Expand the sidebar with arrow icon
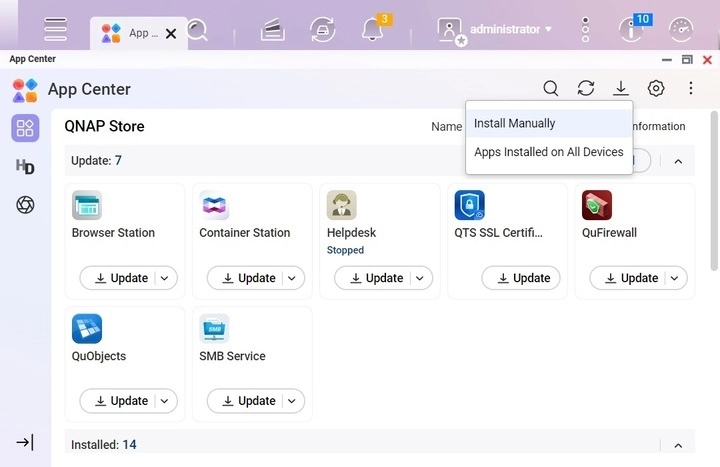This screenshot has height=467, width=720. 25,442
